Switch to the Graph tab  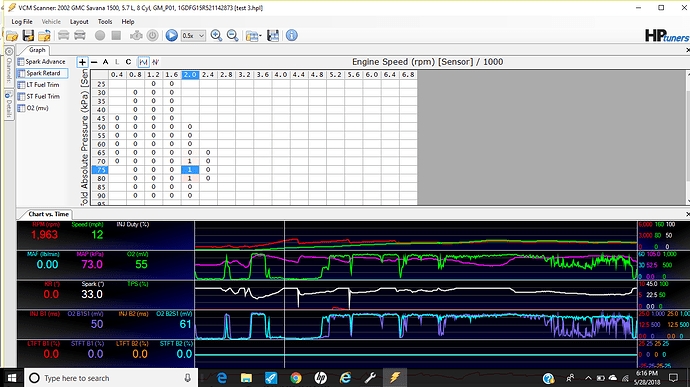(37, 50)
